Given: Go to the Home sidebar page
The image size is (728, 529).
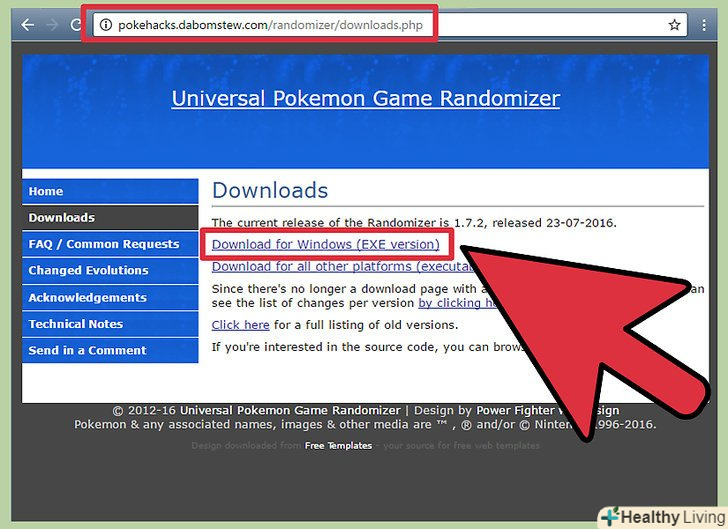Looking at the screenshot, I should click(x=110, y=191).
